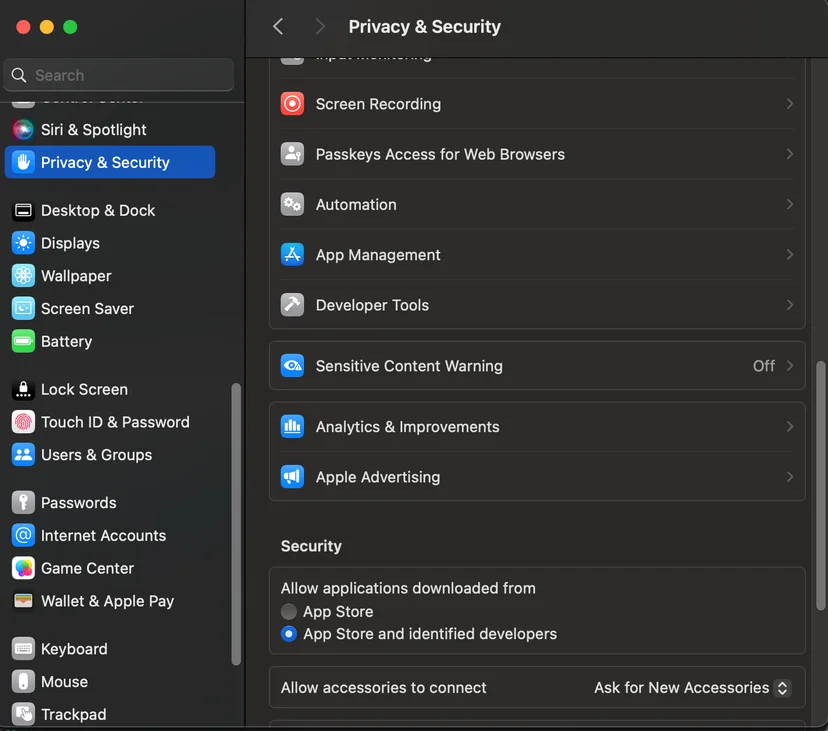Click the Lock Screen icon

[x=23, y=390]
